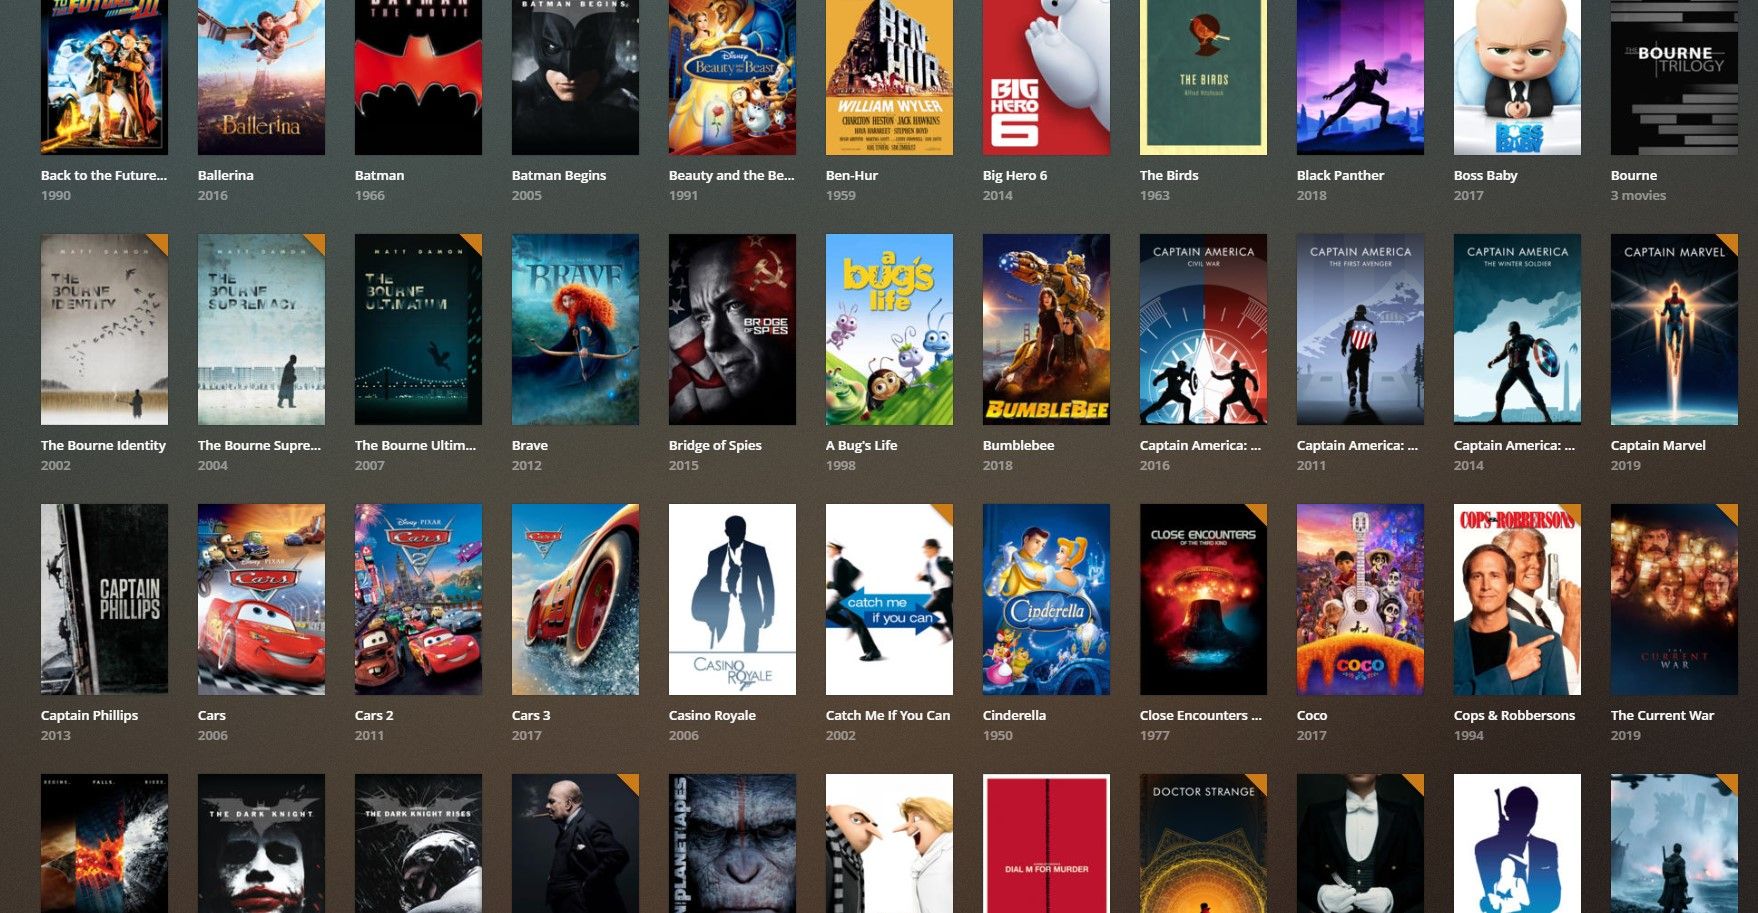Viewport: 1758px width, 913px height.
Task: Click the Cops & Robbersons poster
Action: [x=1517, y=599]
